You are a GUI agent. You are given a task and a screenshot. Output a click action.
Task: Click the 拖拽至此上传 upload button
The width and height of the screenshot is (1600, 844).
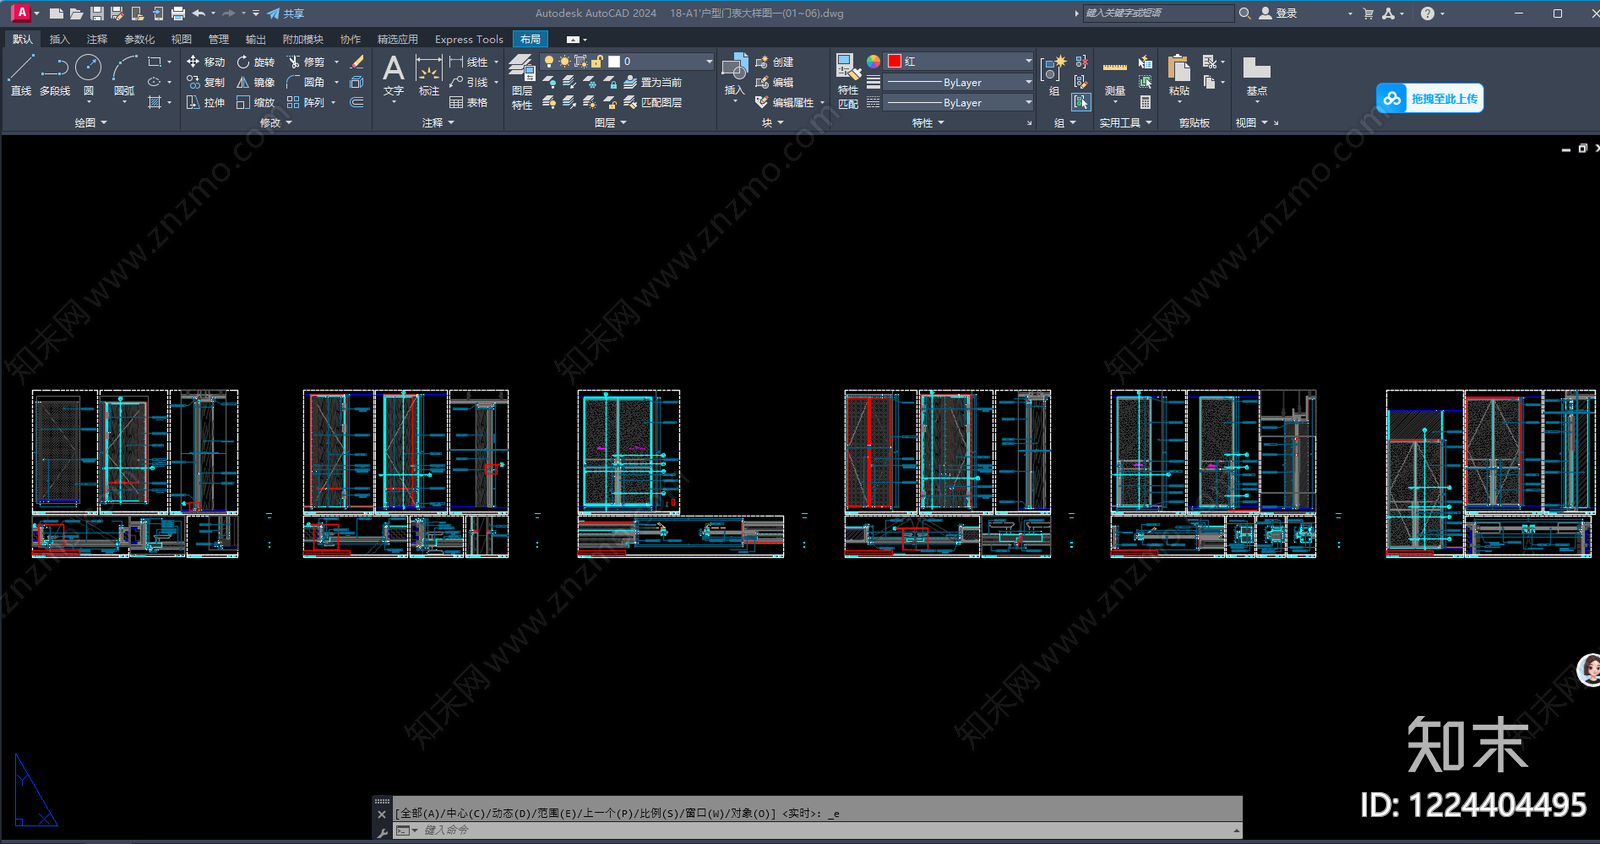click(1430, 98)
